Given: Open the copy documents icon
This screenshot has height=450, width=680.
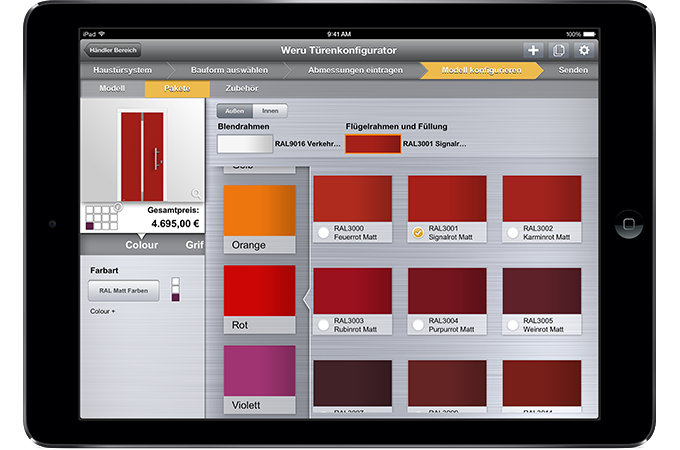Looking at the screenshot, I should tap(559, 50).
